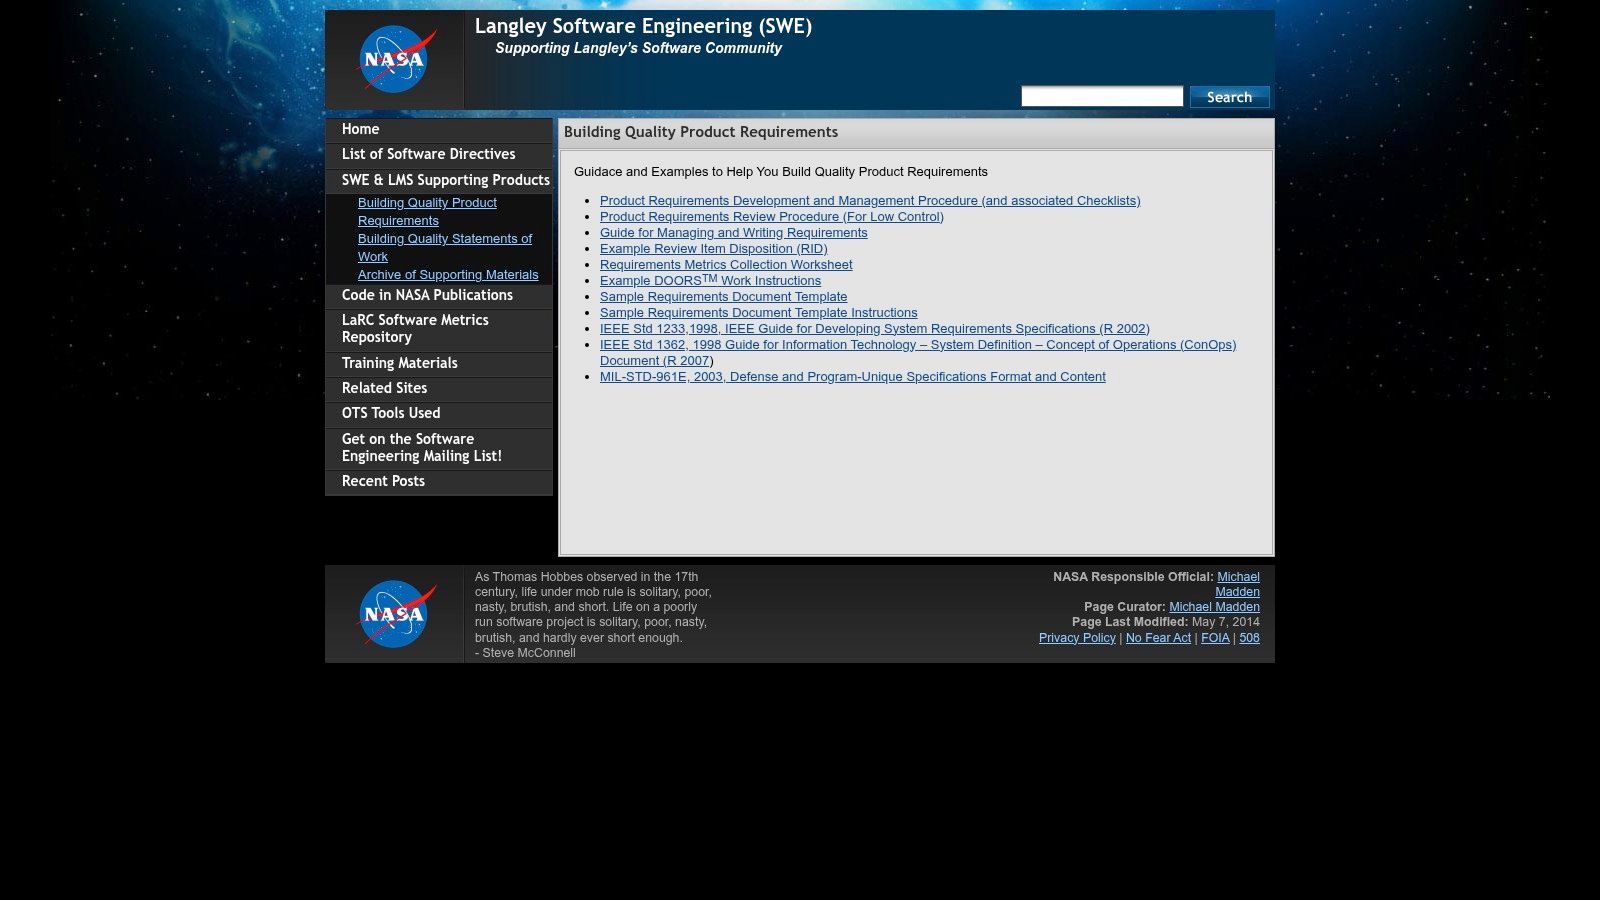Open Guide for Managing and Writing Requirements
Image resolution: width=1600 pixels, height=900 pixels.
(x=734, y=233)
